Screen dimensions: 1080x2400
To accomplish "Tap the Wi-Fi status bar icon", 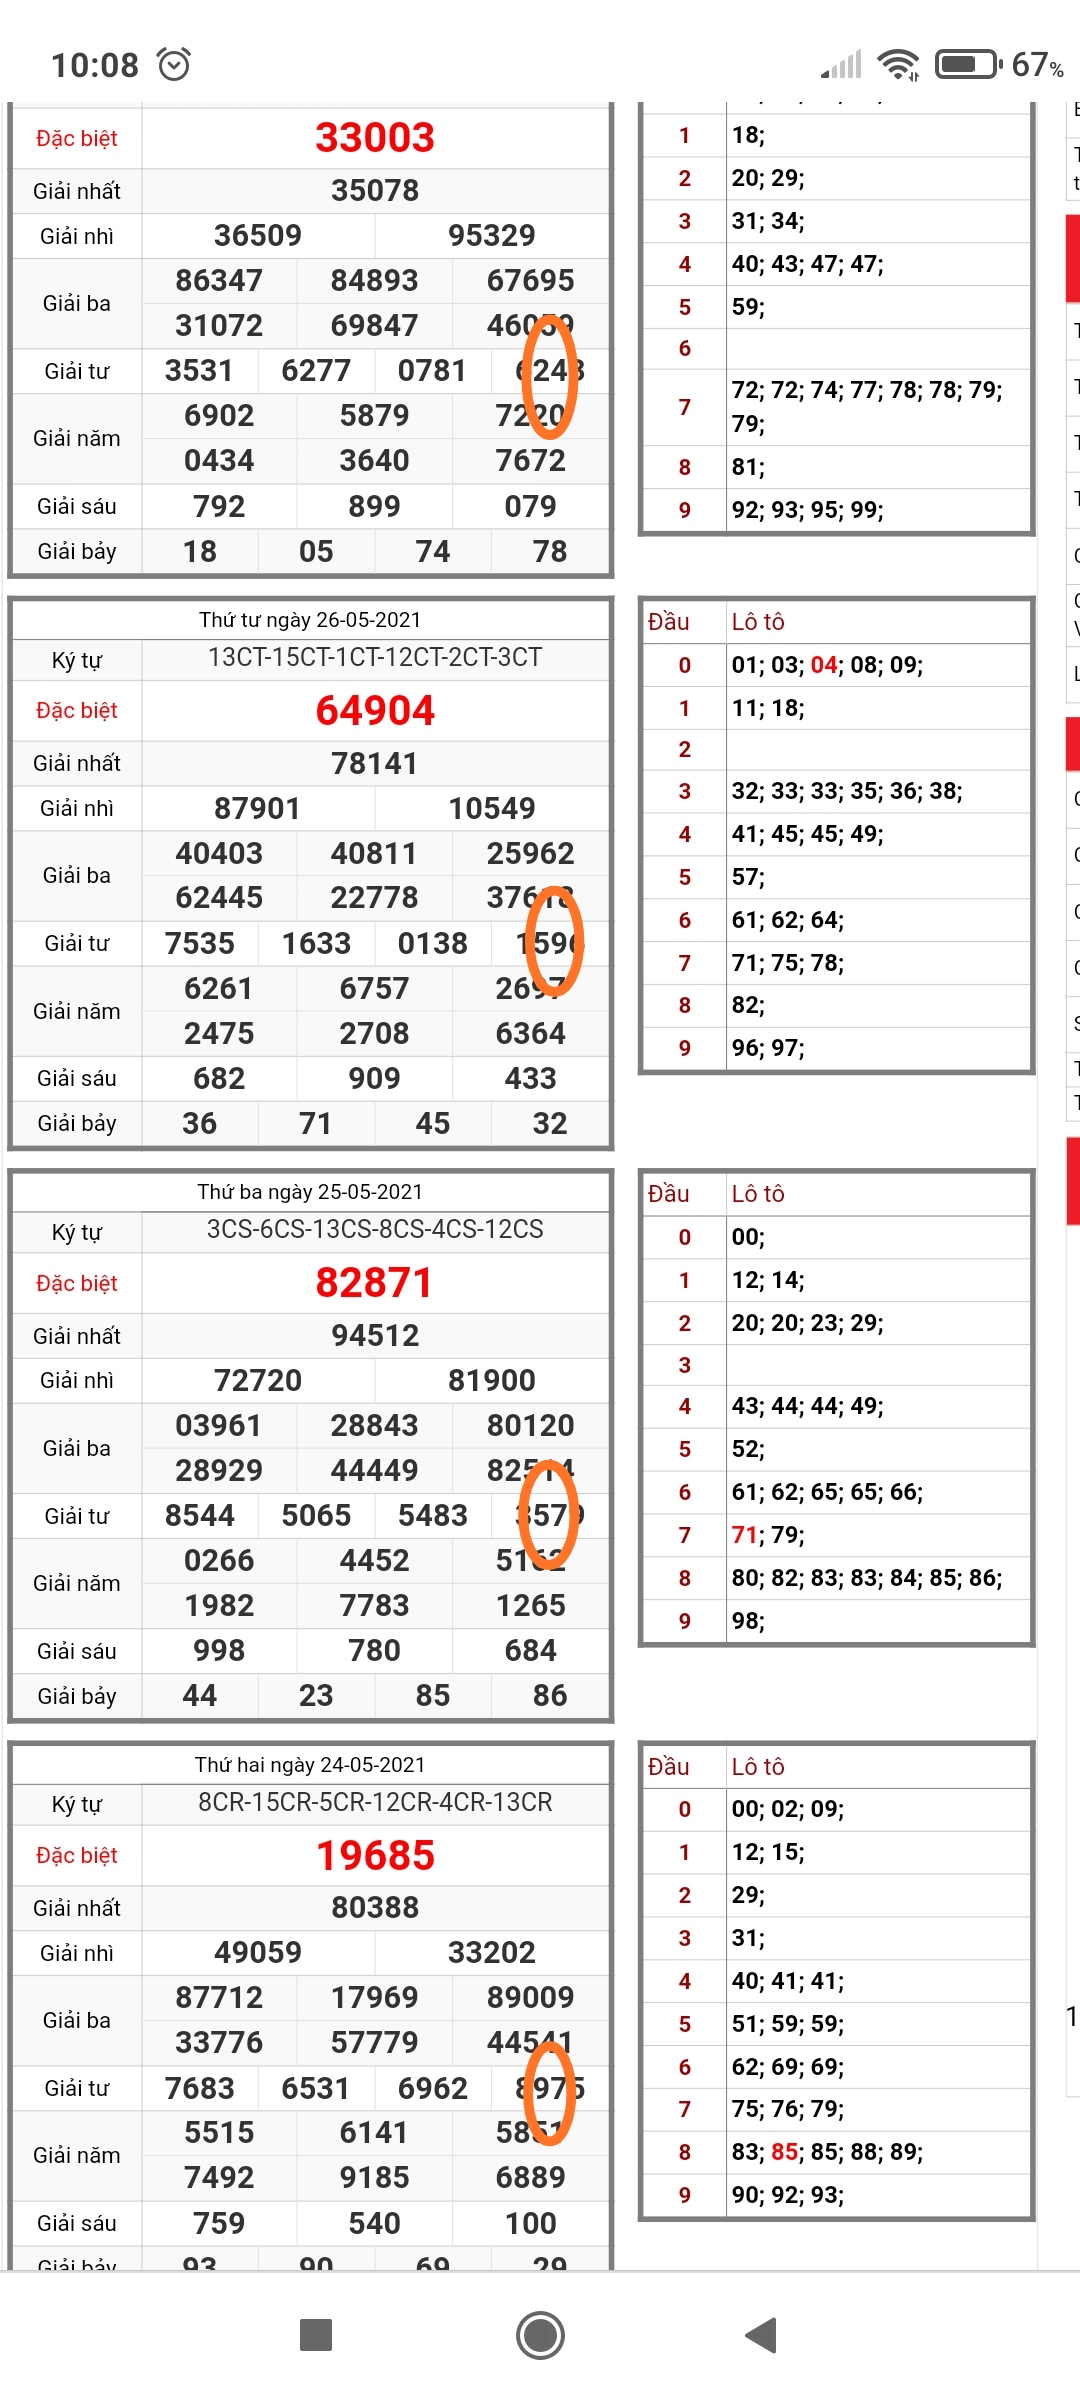I will click(897, 65).
